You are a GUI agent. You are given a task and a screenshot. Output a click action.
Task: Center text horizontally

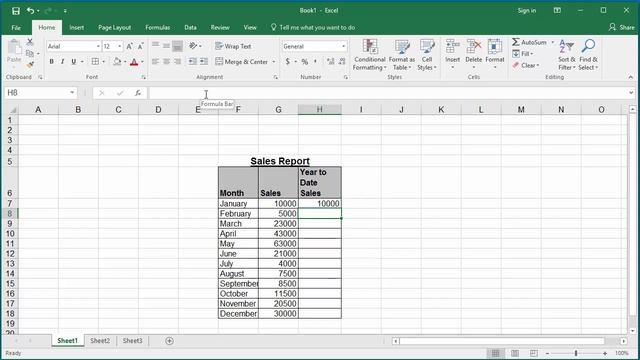tap(166, 62)
